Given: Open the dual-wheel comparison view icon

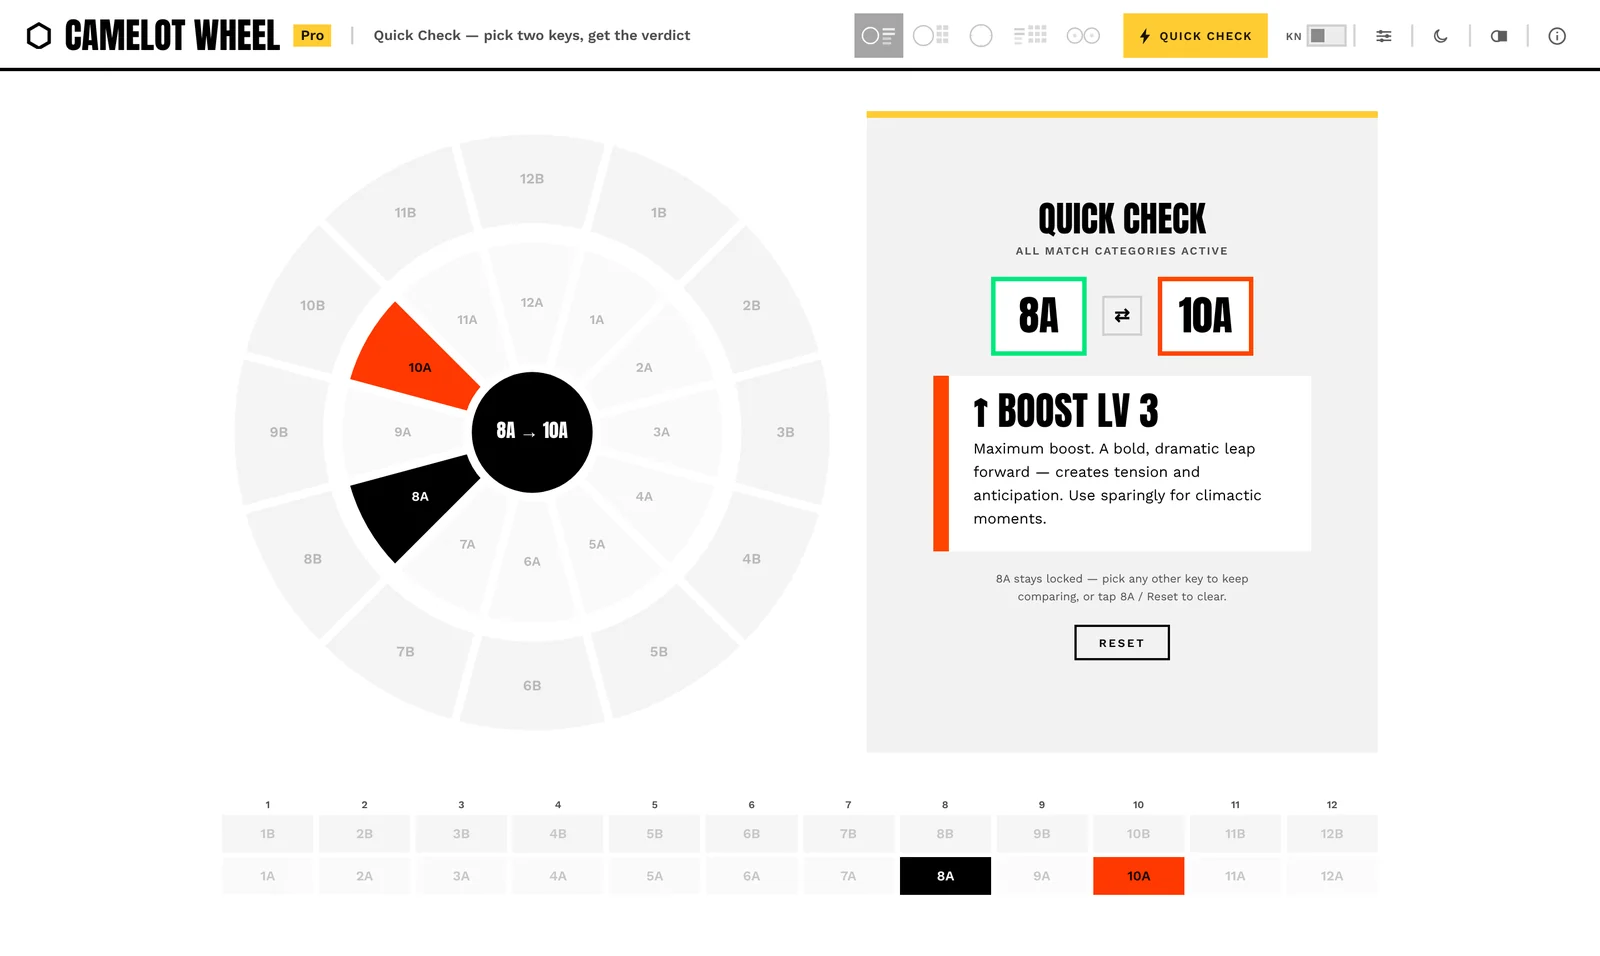Looking at the screenshot, I should pos(1083,36).
